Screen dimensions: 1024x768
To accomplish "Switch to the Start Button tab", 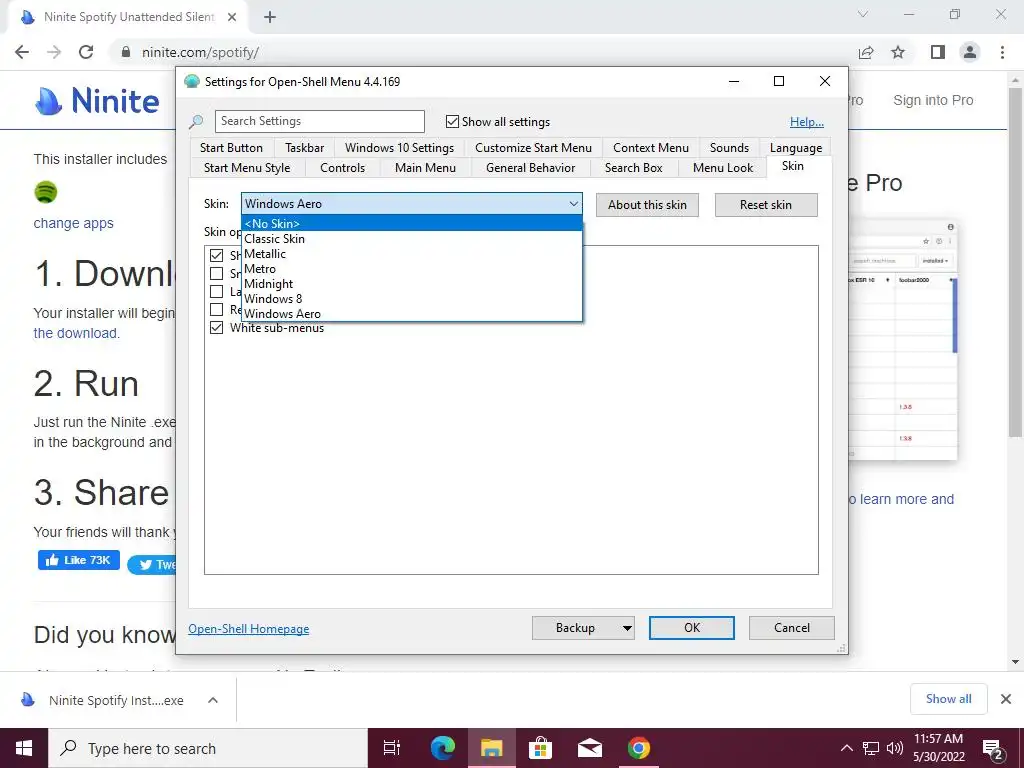I will coord(231,148).
